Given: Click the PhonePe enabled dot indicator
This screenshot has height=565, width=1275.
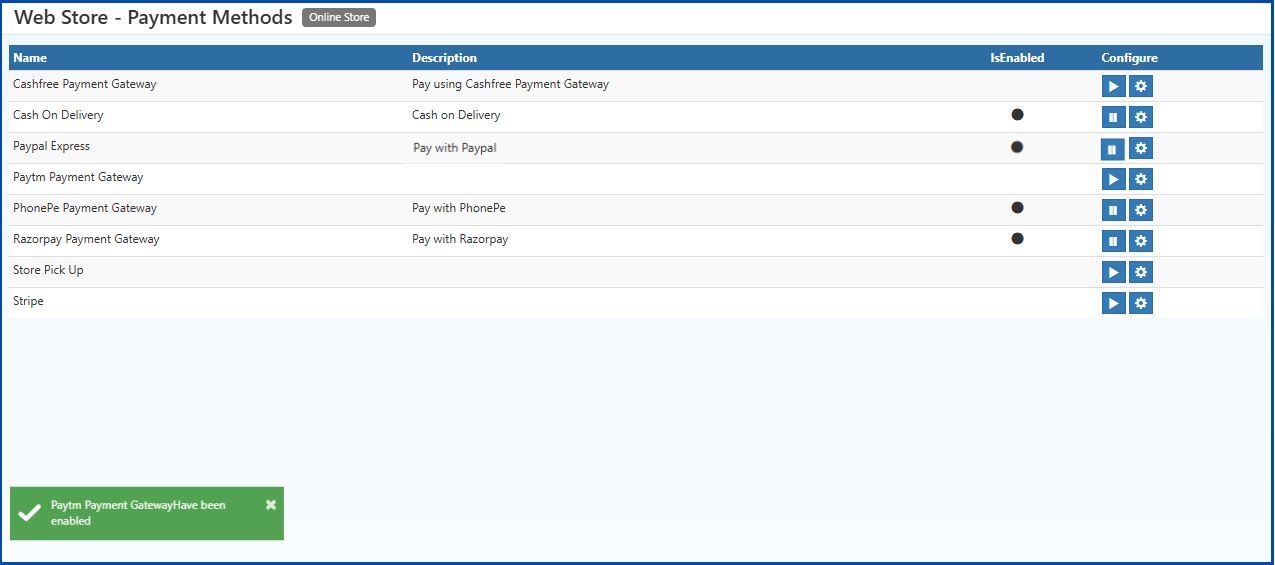Looking at the screenshot, I should click(x=1017, y=208).
